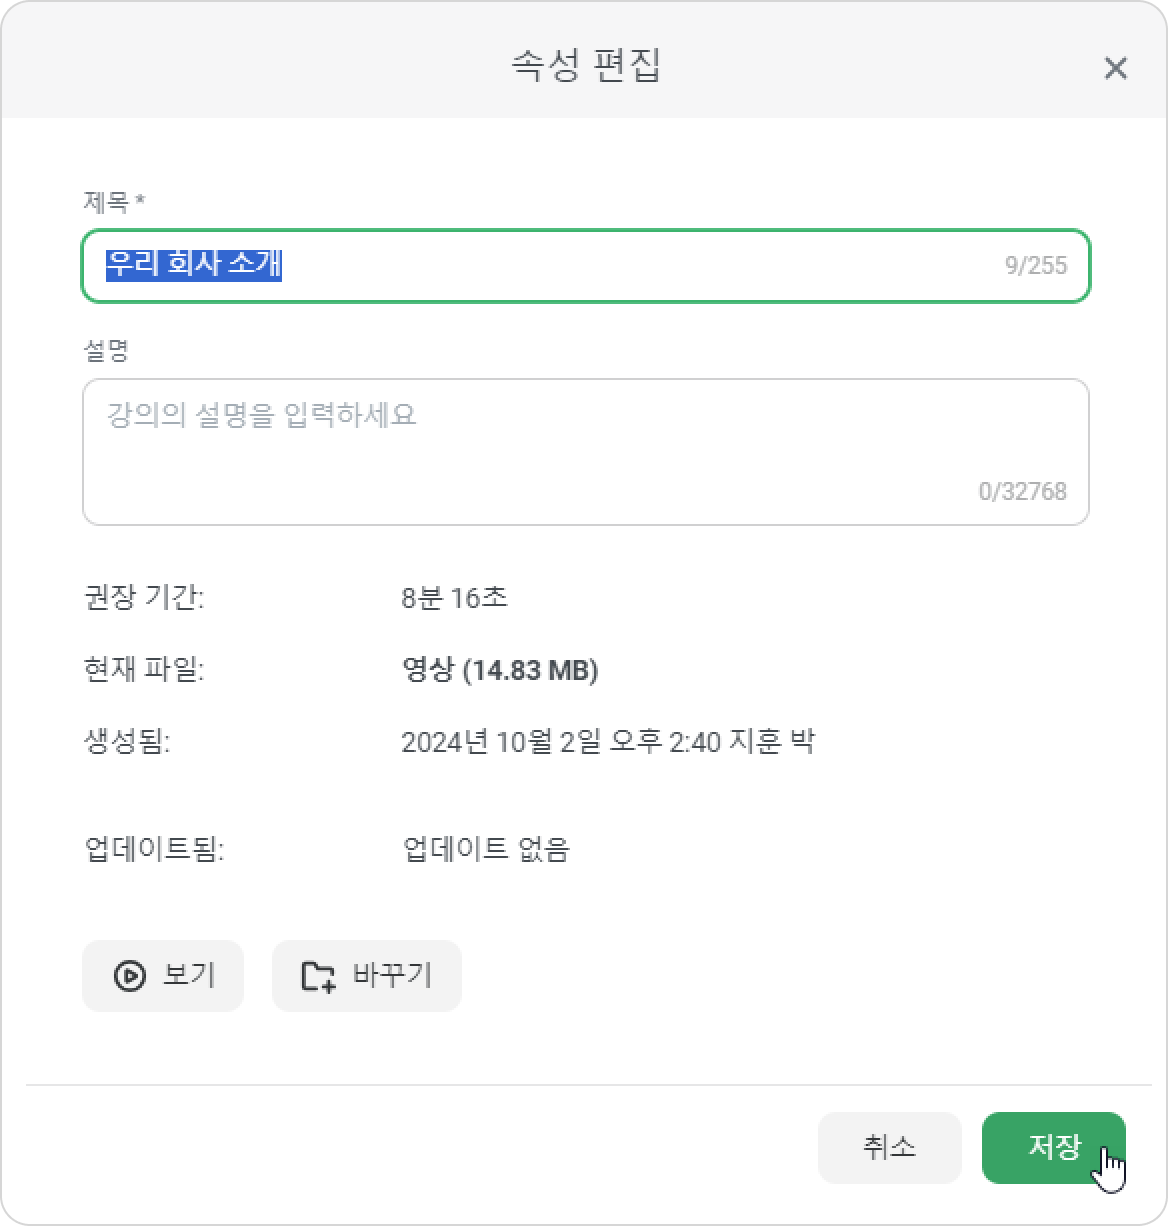Viewport: 1168px width, 1226px height.
Task: Click the play icon on 보기 button
Action: (x=130, y=975)
